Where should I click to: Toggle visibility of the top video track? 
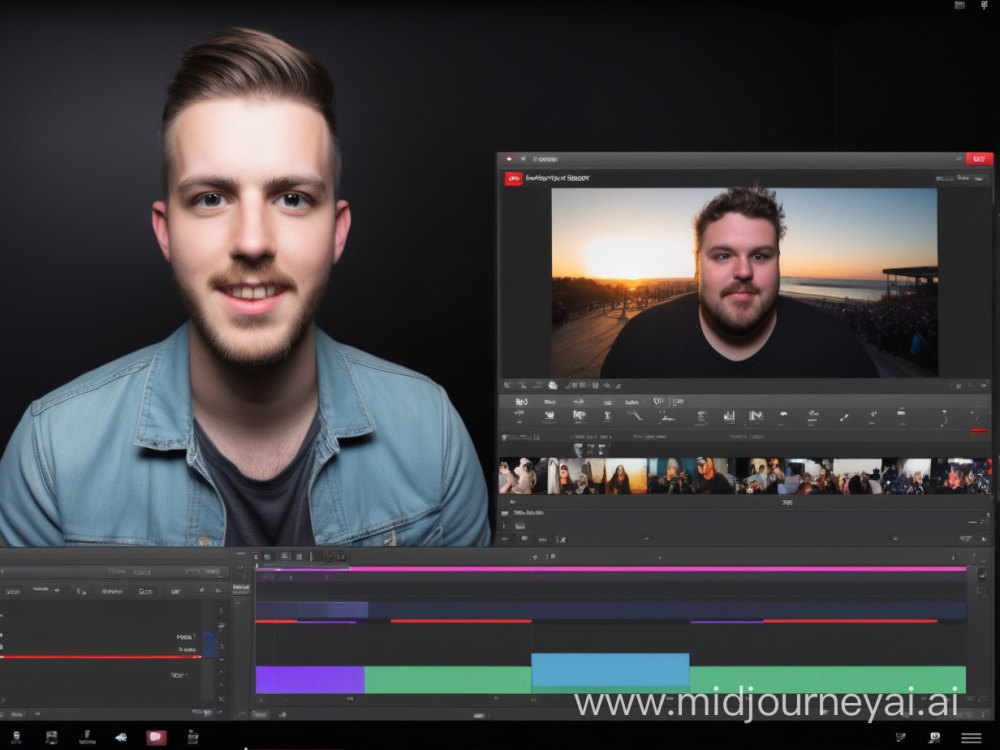pyautogui.click(x=2, y=612)
